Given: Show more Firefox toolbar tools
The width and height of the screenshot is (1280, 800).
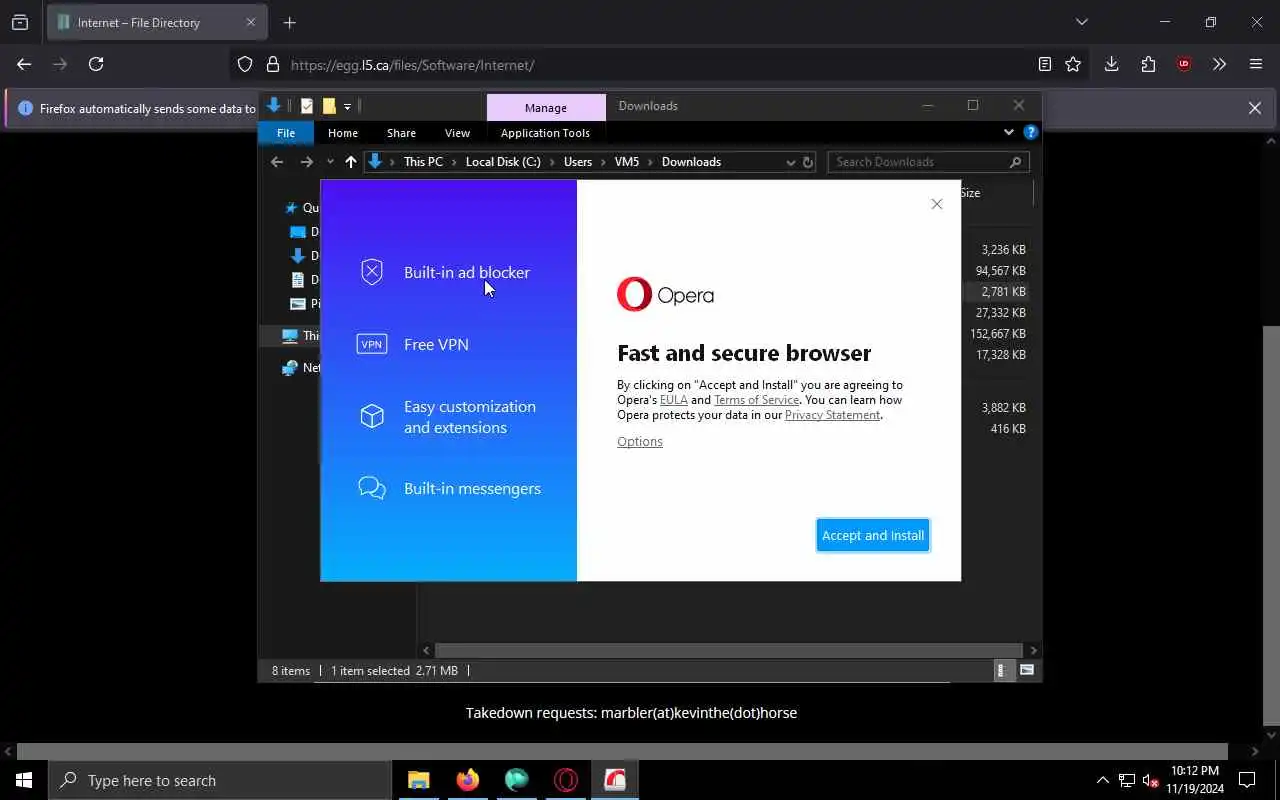Looking at the screenshot, I should pyautogui.click(x=1219, y=64).
